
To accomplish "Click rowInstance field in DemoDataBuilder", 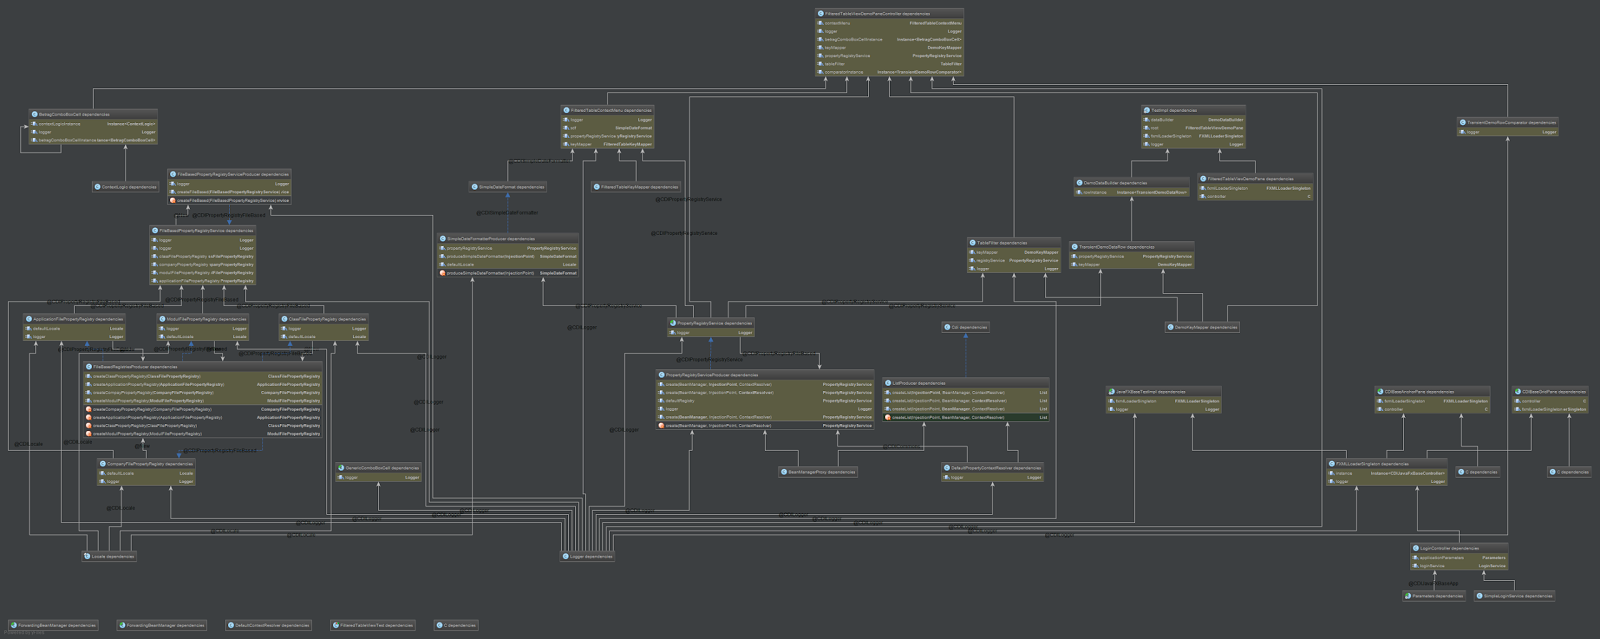I will tap(1131, 192).
